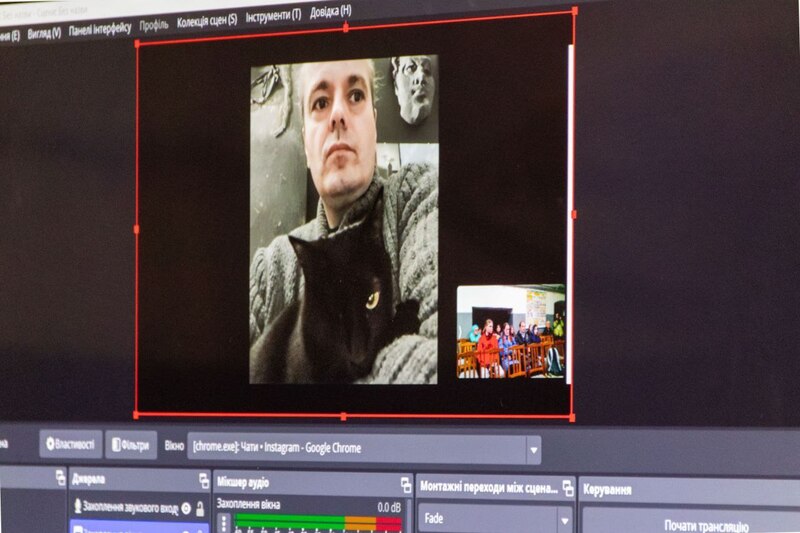Open the Fade transition dropdown

496,519
